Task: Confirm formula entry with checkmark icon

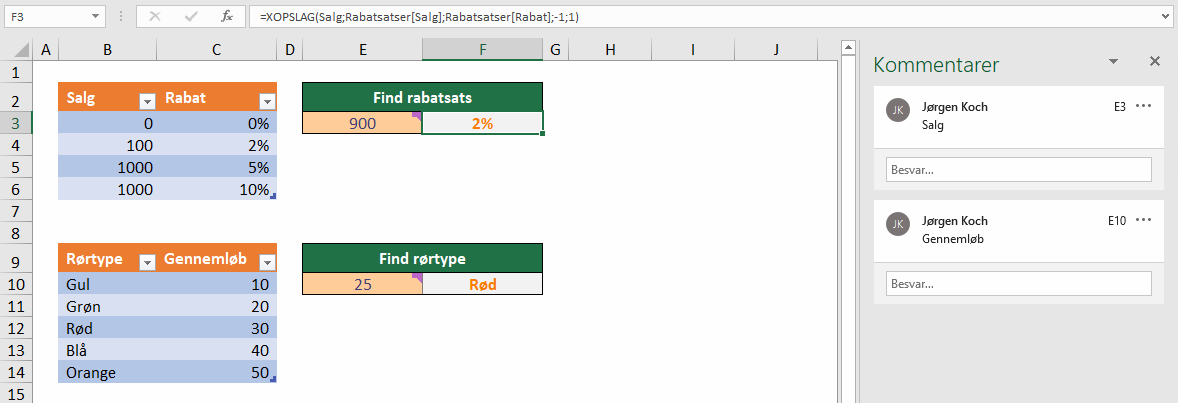Action: (191, 16)
